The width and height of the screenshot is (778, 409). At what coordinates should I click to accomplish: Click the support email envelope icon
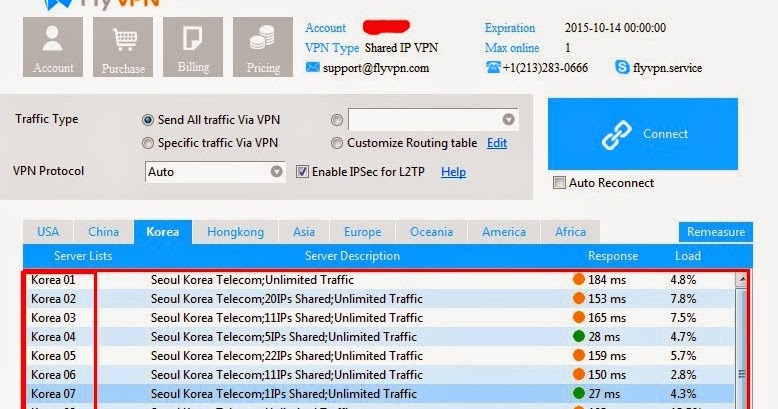313,67
